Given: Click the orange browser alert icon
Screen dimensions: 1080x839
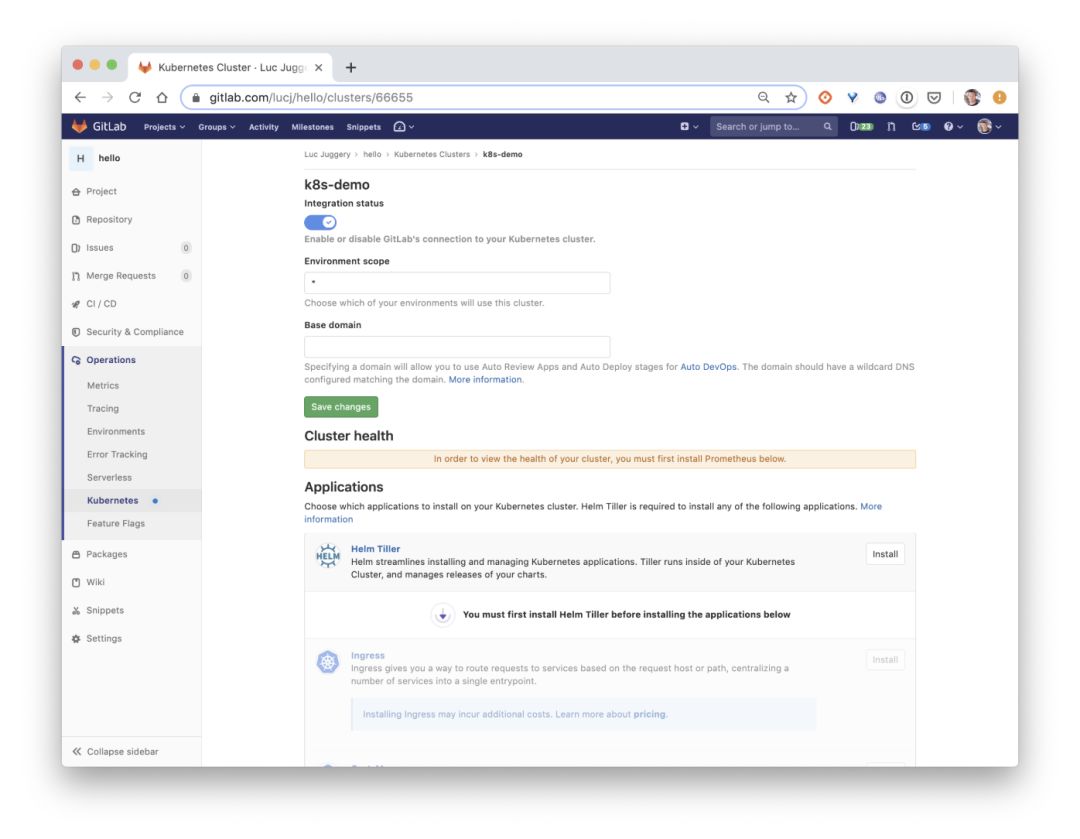Looking at the screenshot, I should (x=999, y=97).
